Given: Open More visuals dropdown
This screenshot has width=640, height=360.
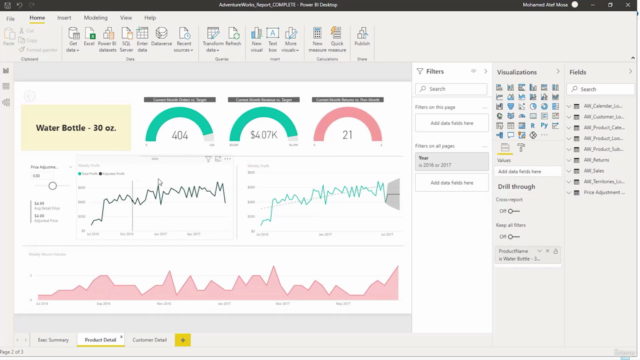Looking at the screenshot, I should pos(290,40).
